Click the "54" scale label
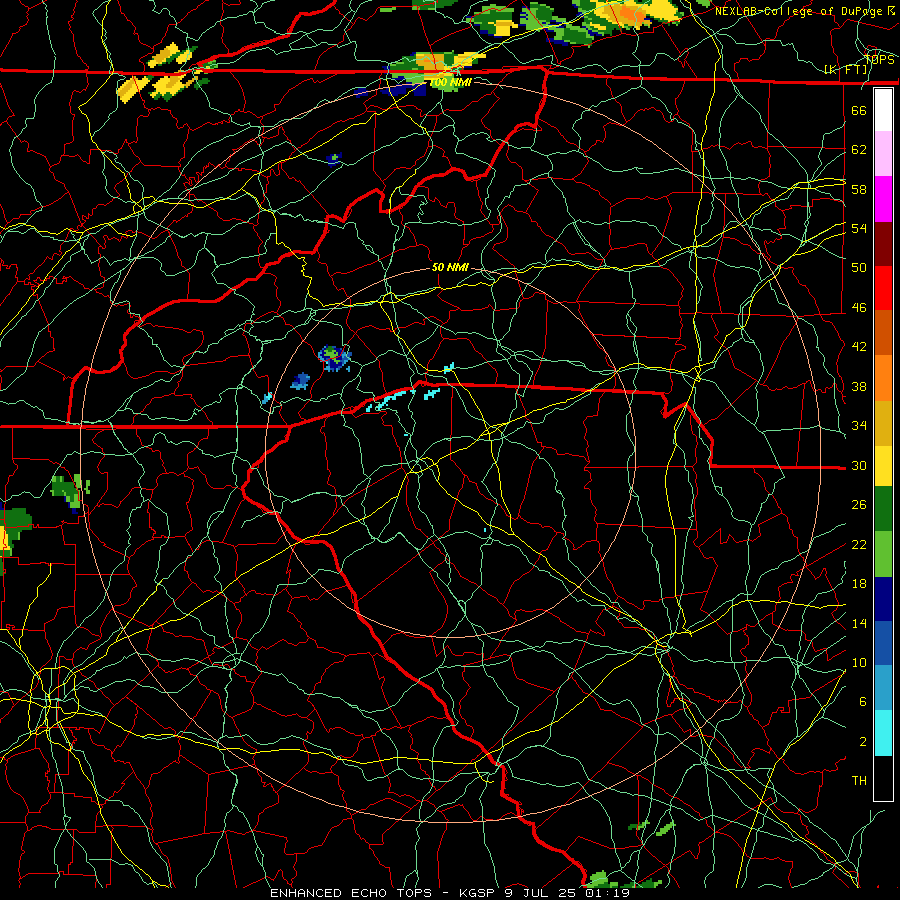 [859, 228]
